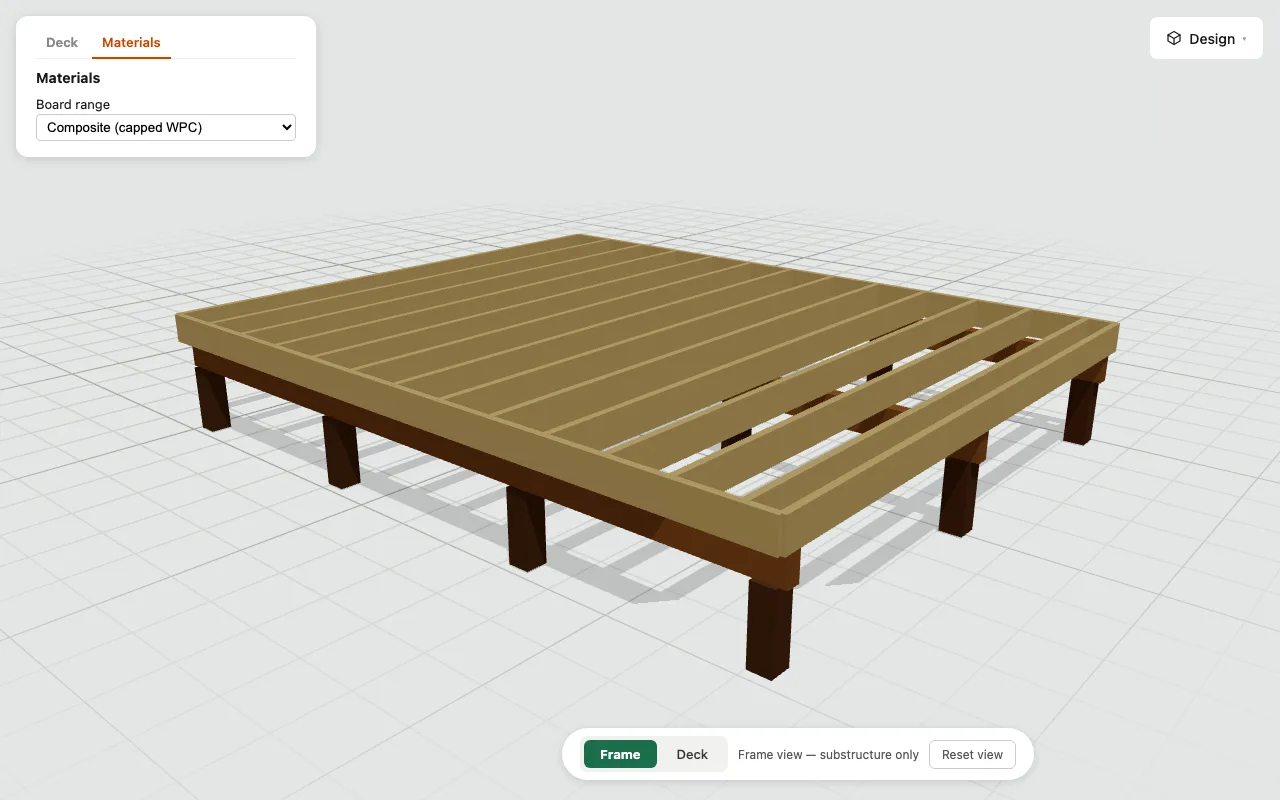Click the "Board range" label
The height and width of the screenshot is (800, 1280).
coord(73,104)
